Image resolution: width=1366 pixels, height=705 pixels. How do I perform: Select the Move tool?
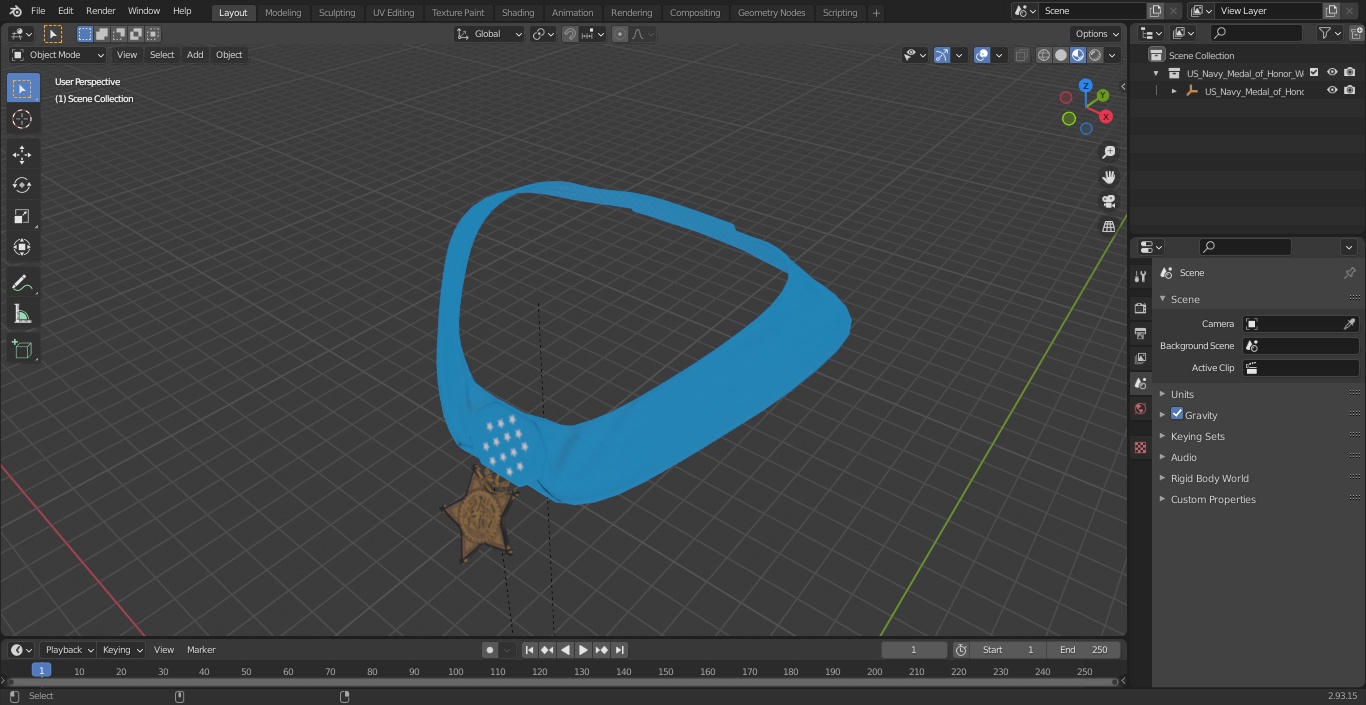point(22,154)
